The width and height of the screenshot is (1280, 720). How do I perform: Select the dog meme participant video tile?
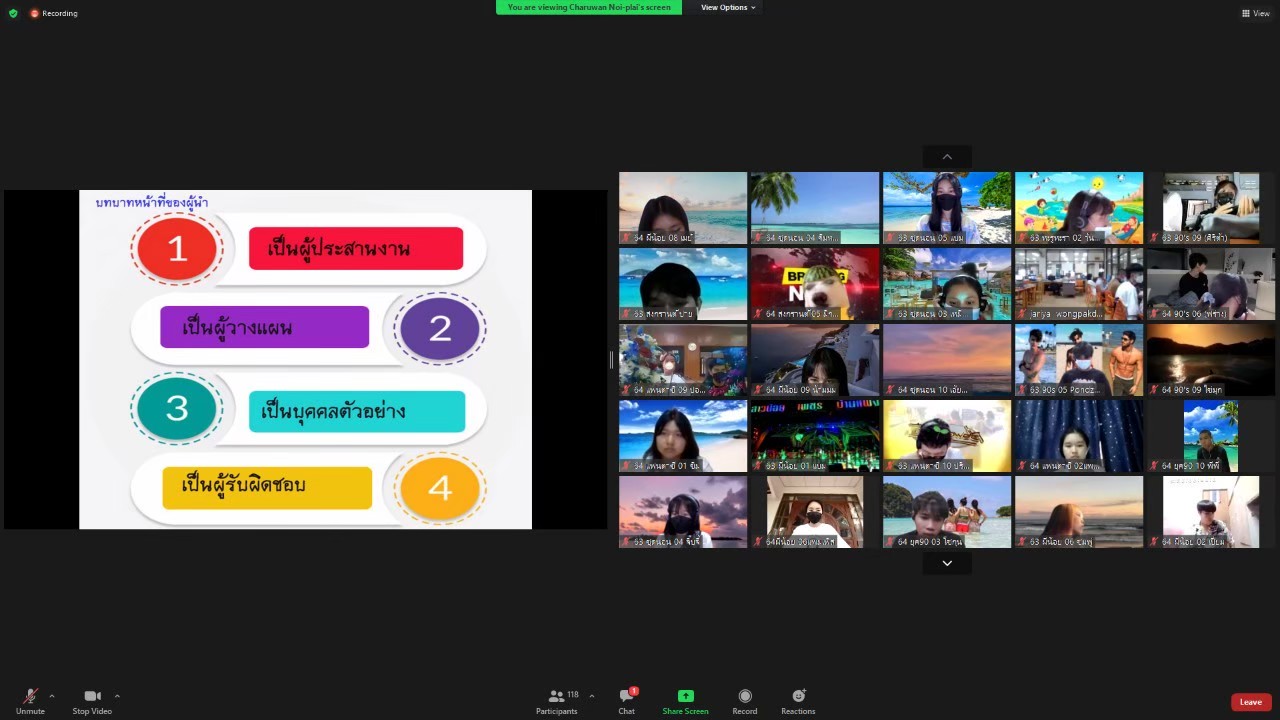[815, 284]
